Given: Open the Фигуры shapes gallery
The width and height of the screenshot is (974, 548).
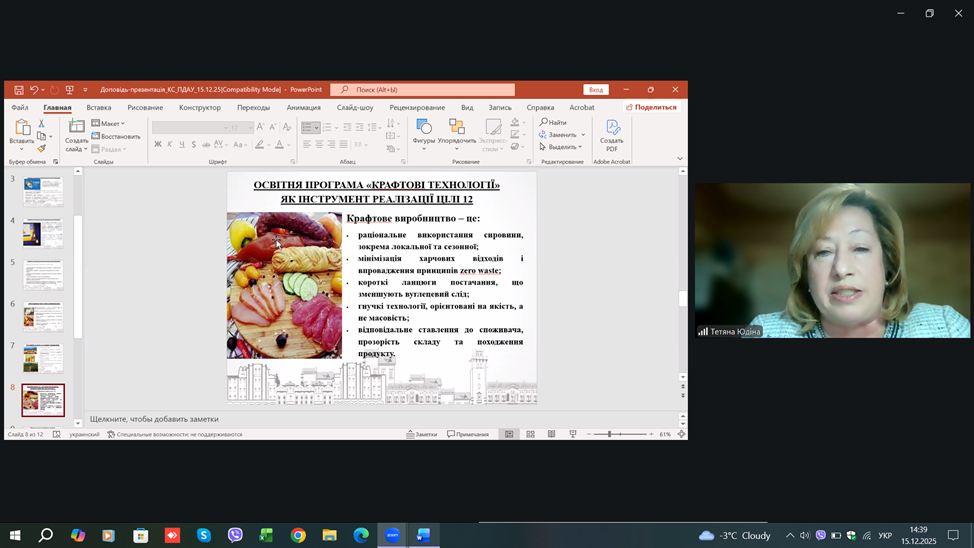Looking at the screenshot, I should (424, 128).
